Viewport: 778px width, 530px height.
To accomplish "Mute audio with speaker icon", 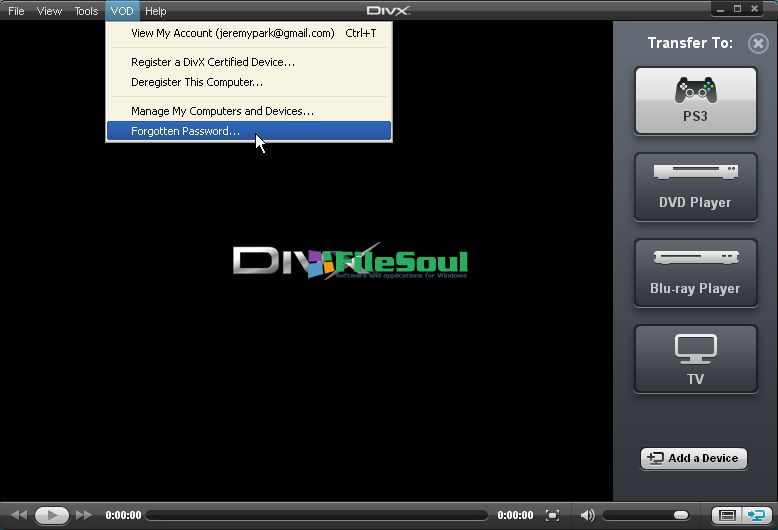I will pos(588,515).
